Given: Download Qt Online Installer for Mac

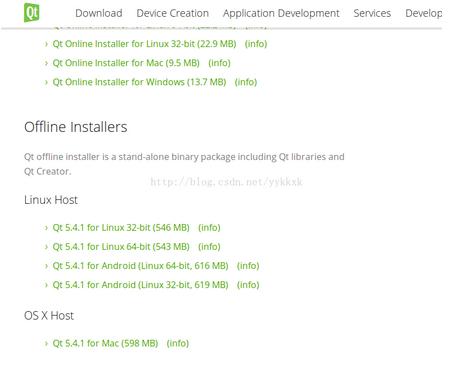Looking at the screenshot, I should tap(126, 63).
